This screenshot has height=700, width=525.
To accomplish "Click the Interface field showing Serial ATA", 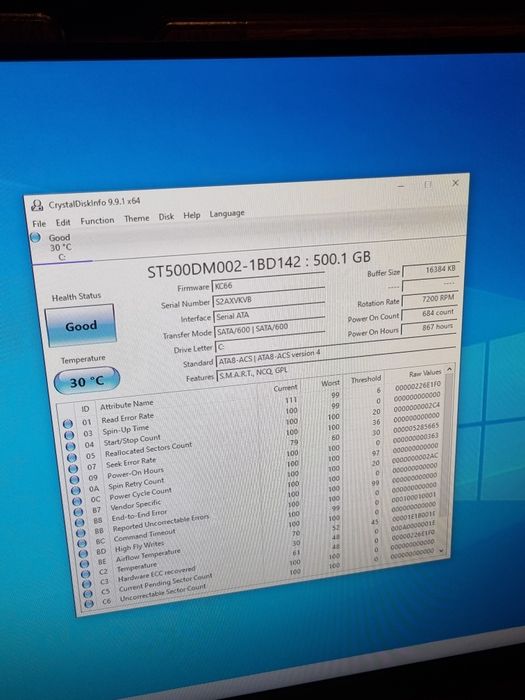I will (x=270, y=314).
